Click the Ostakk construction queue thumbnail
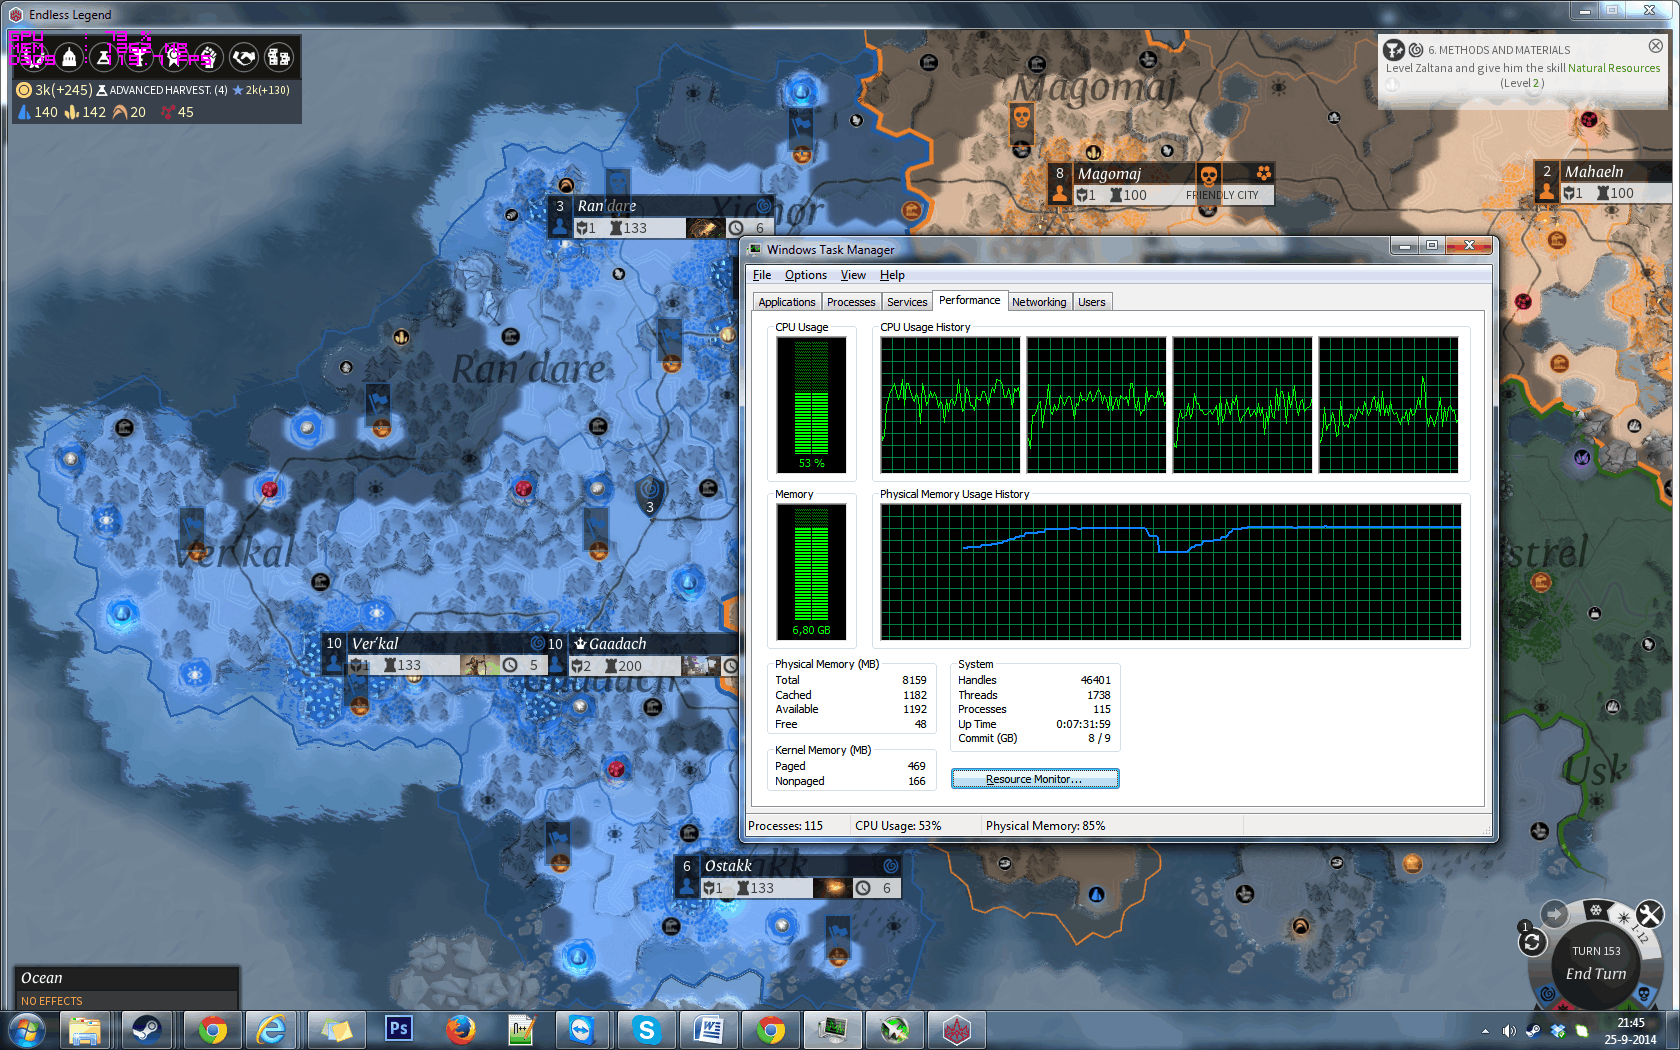 pos(832,888)
